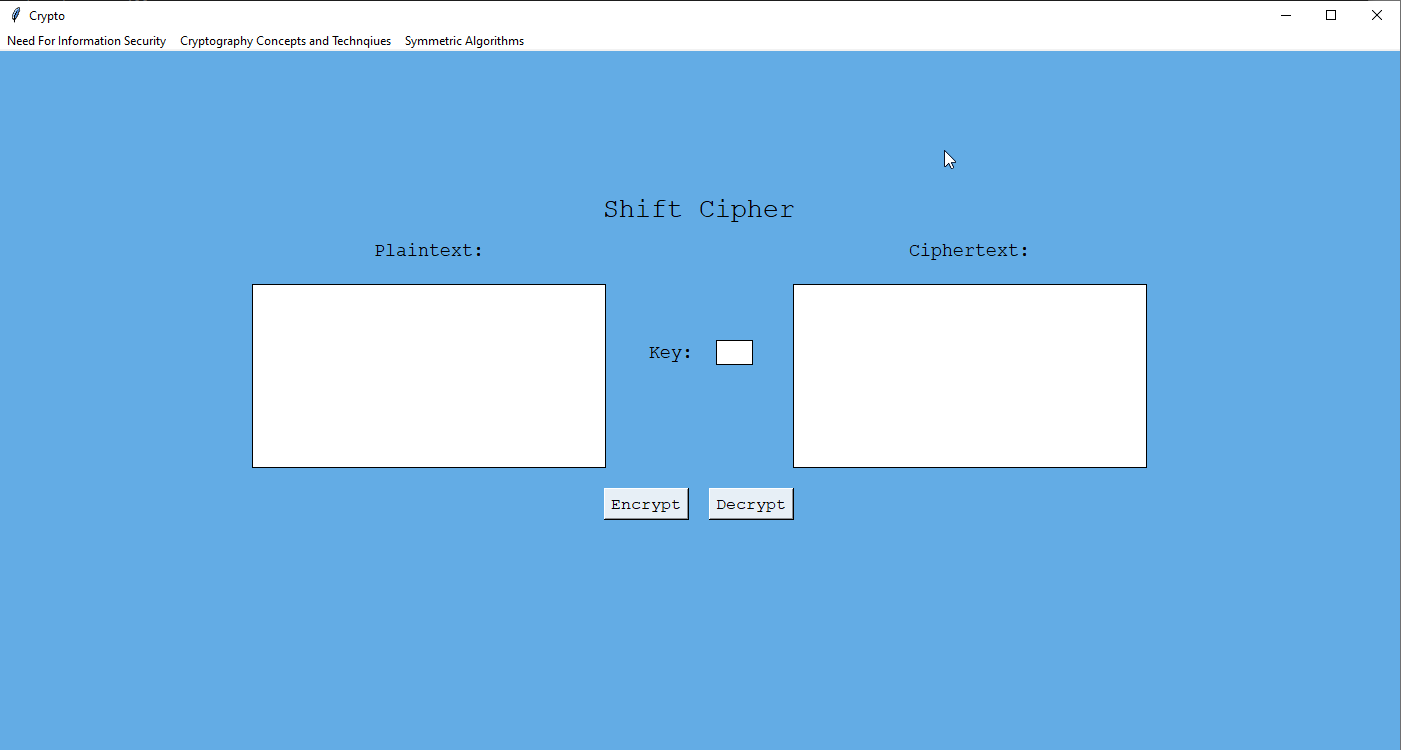Click the Decrypt button

[751, 504]
